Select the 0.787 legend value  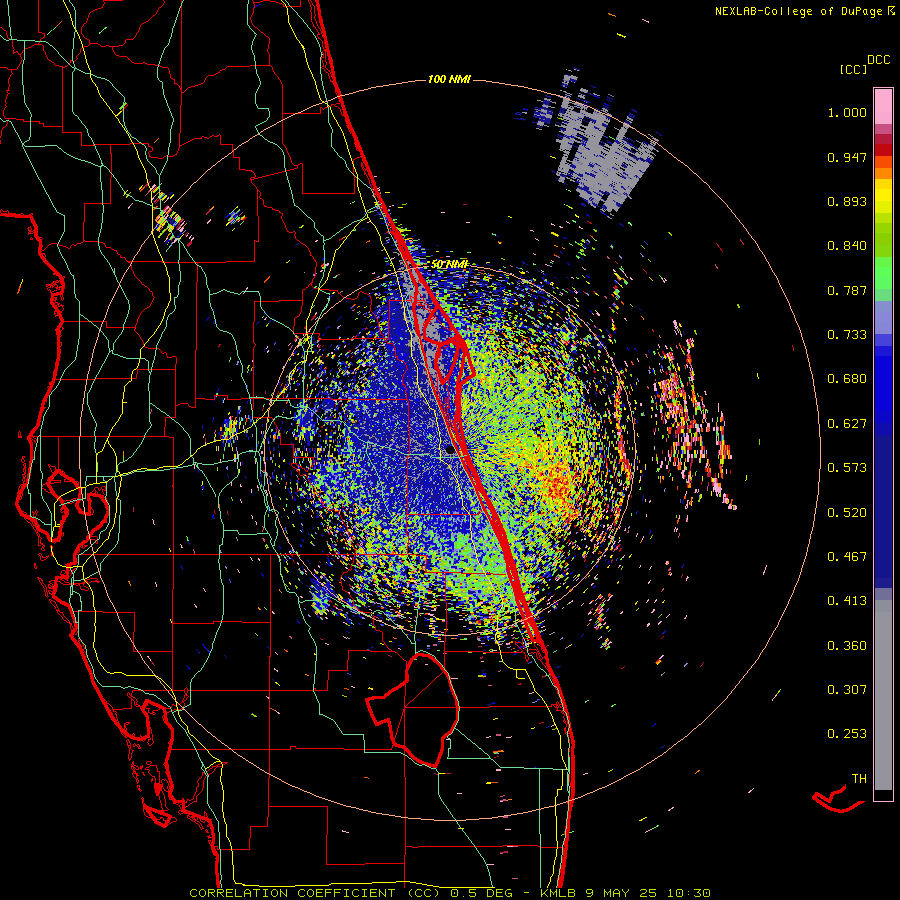(847, 290)
